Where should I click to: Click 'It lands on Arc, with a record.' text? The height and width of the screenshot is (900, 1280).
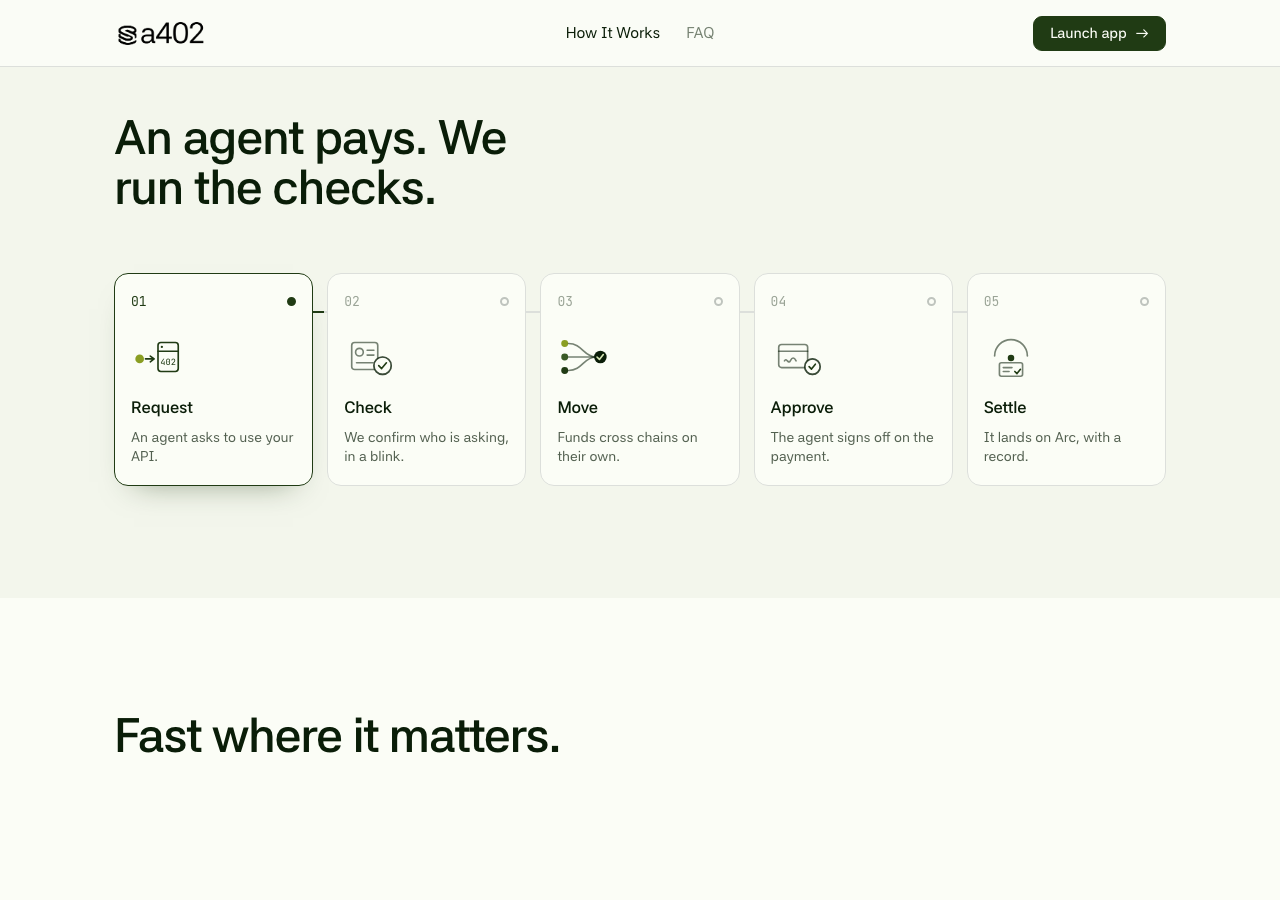[1052, 447]
